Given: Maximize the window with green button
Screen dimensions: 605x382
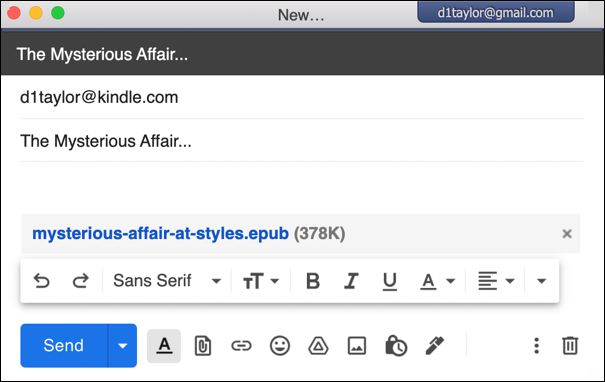Looking at the screenshot, I should [x=58, y=13].
